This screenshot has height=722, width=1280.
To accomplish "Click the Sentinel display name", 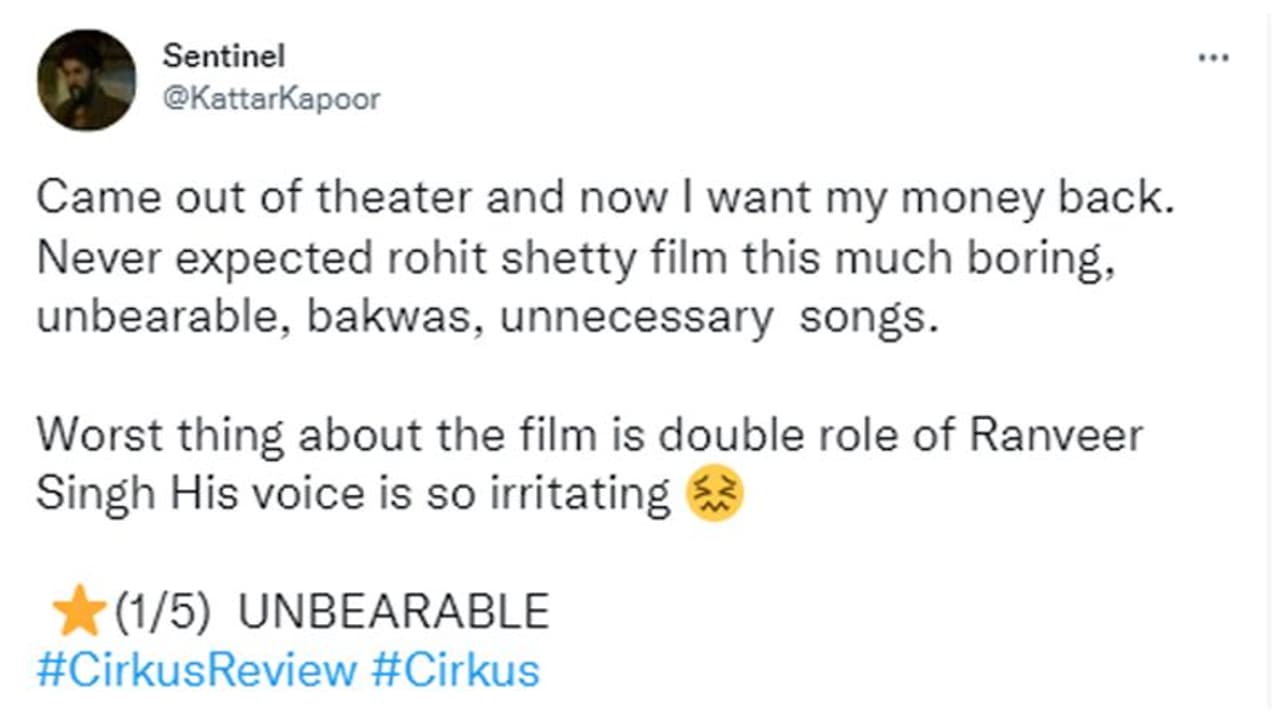I will click(x=223, y=57).
